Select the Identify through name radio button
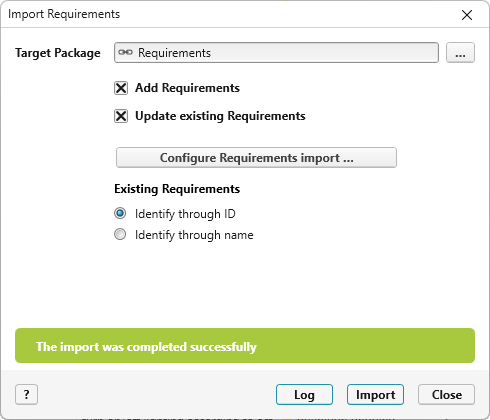The width and height of the screenshot is (490, 420). (x=120, y=234)
